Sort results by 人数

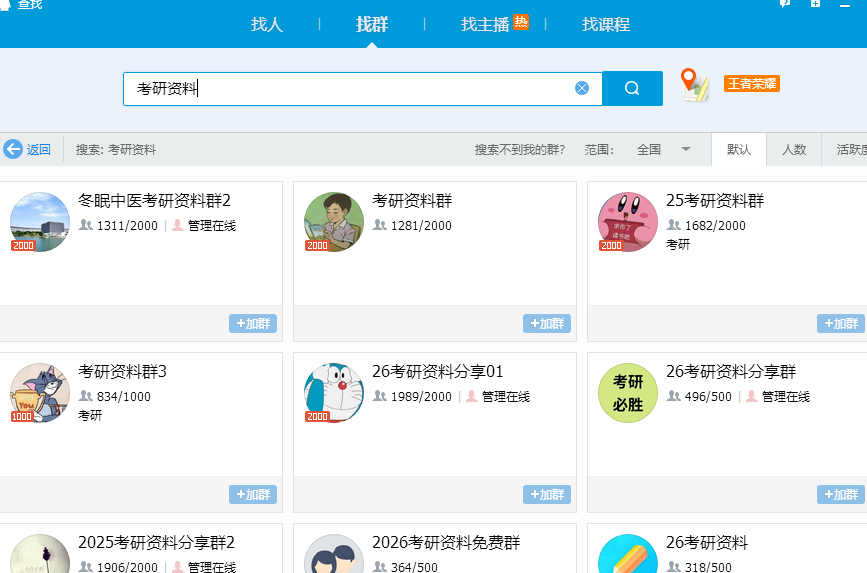[x=794, y=149]
